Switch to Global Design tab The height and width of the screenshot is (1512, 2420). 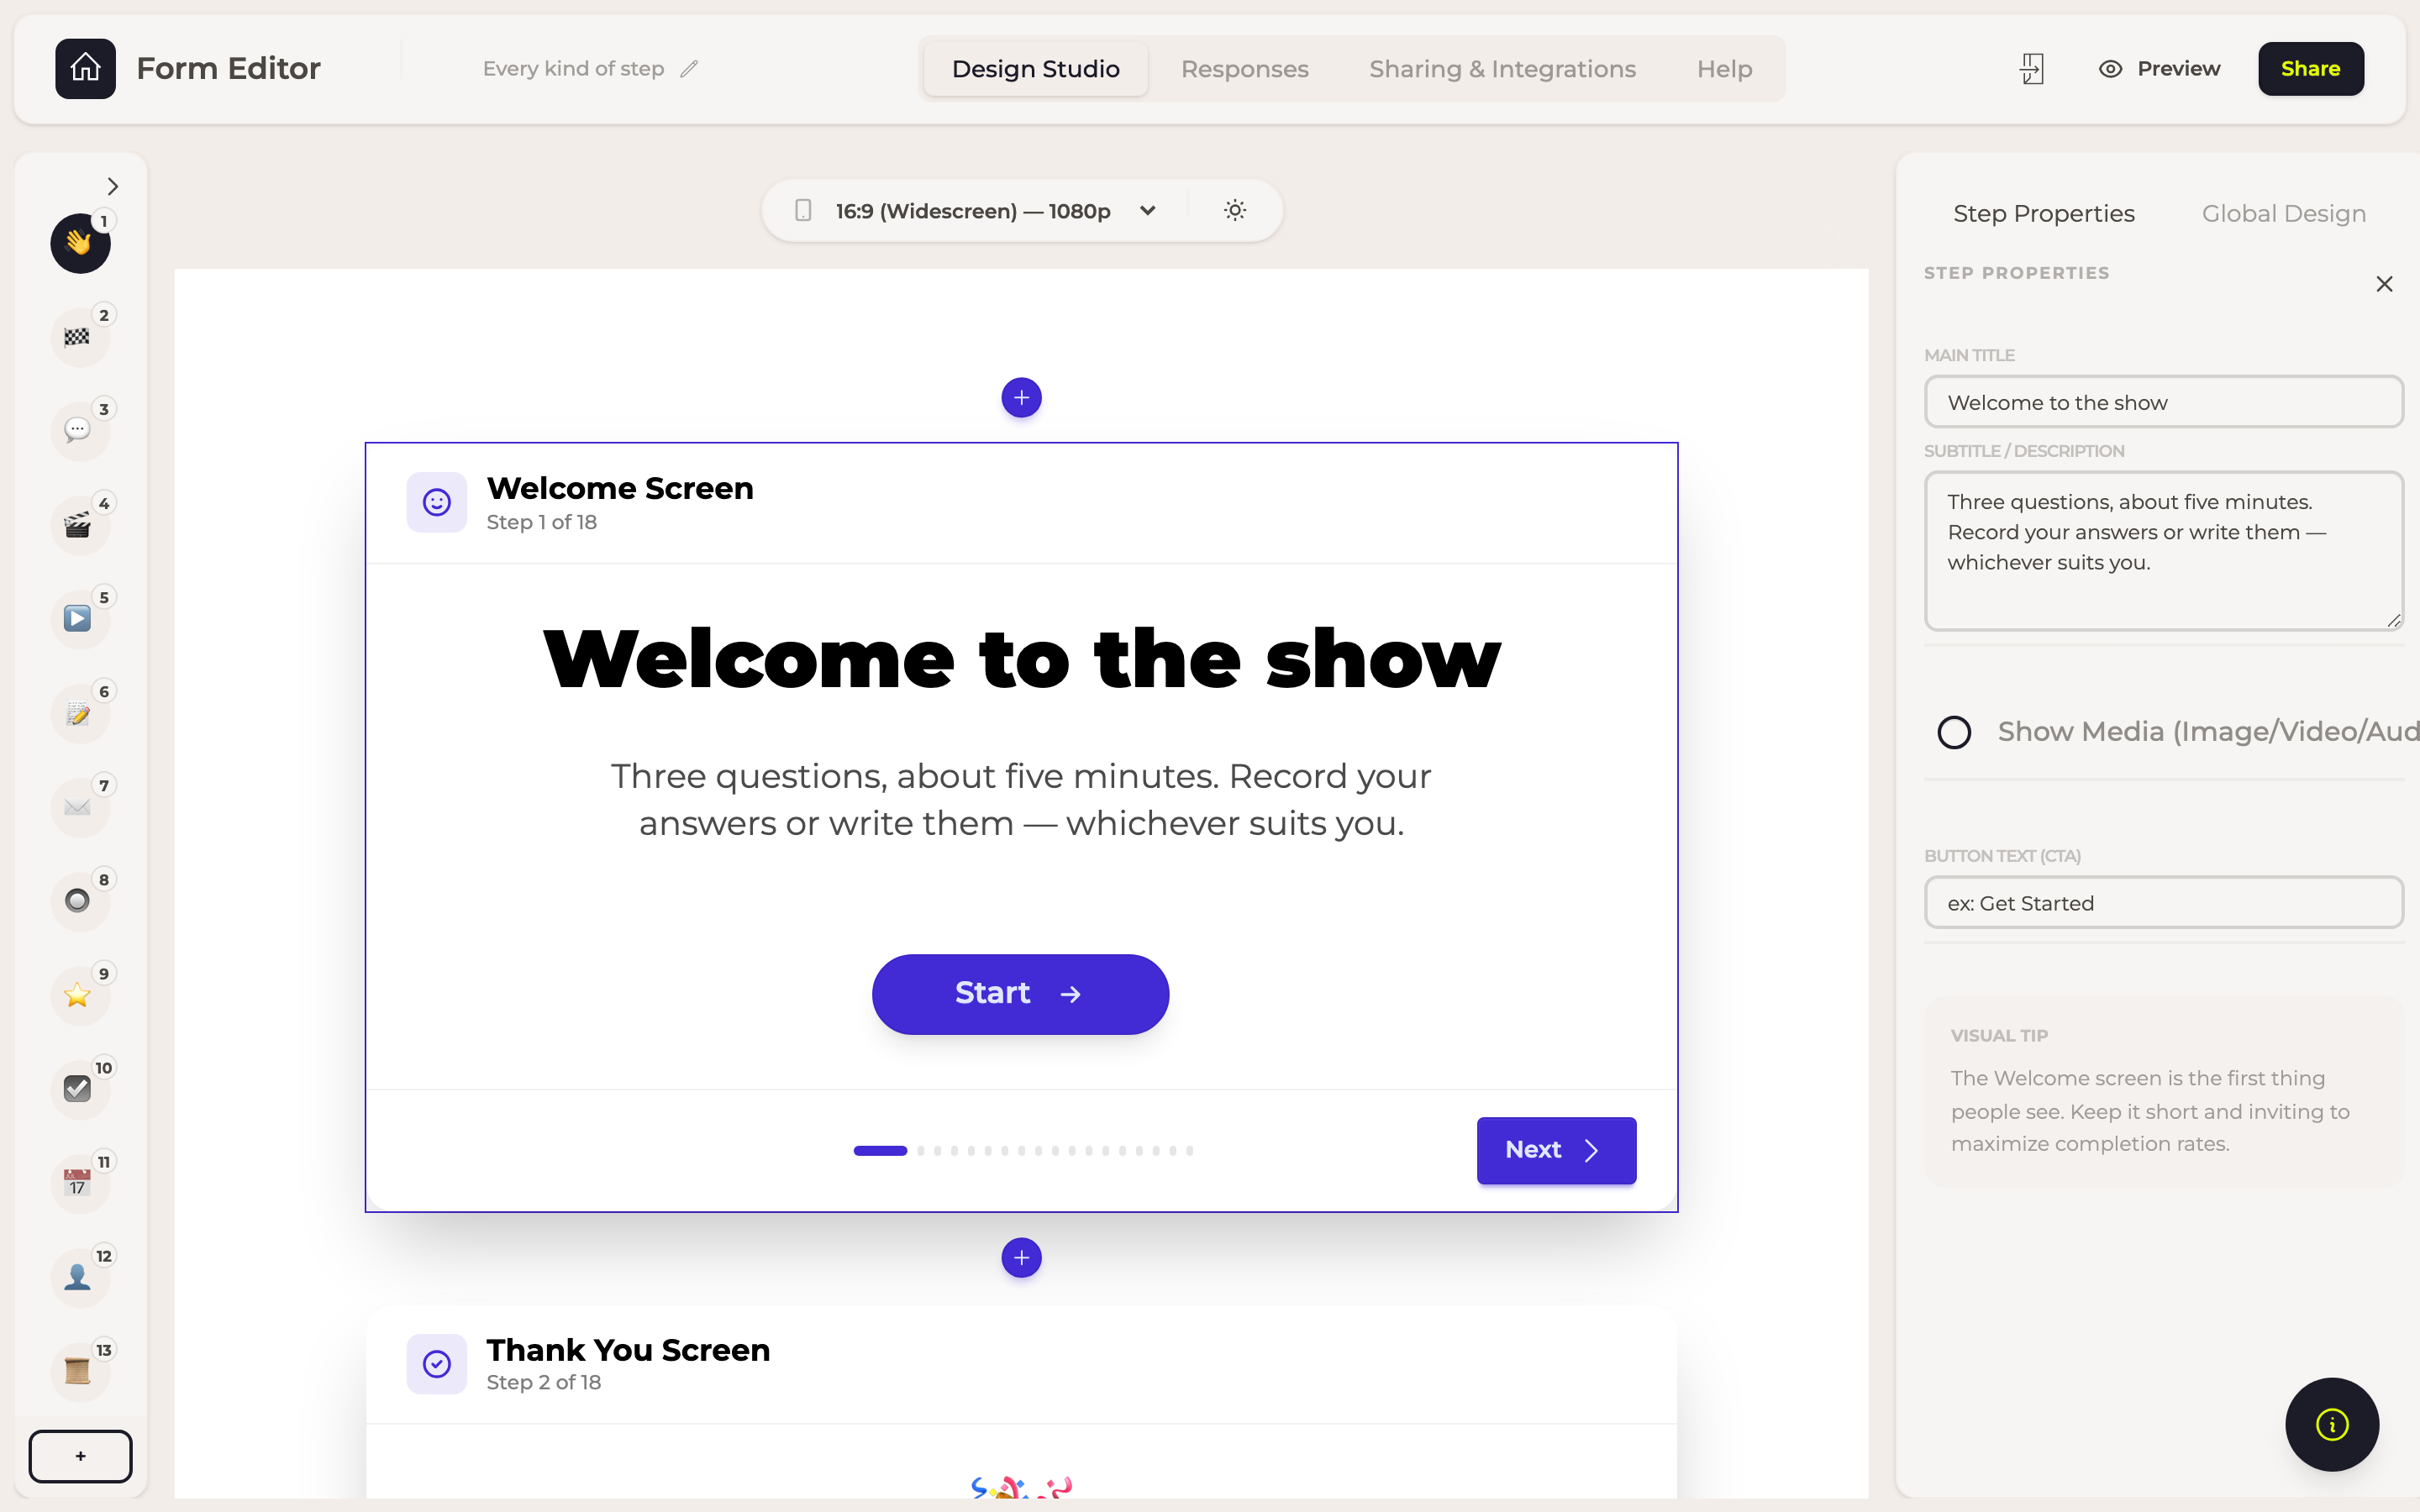point(2283,214)
